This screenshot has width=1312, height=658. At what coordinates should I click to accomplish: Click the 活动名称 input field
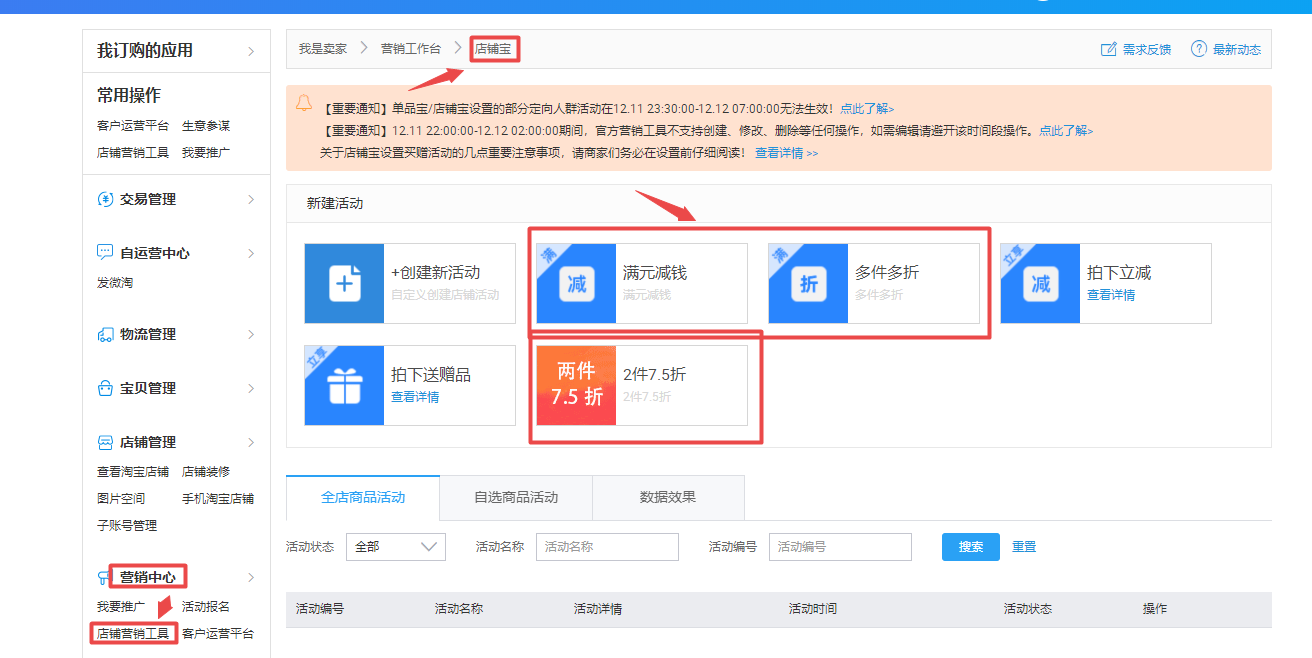tap(607, 547)
